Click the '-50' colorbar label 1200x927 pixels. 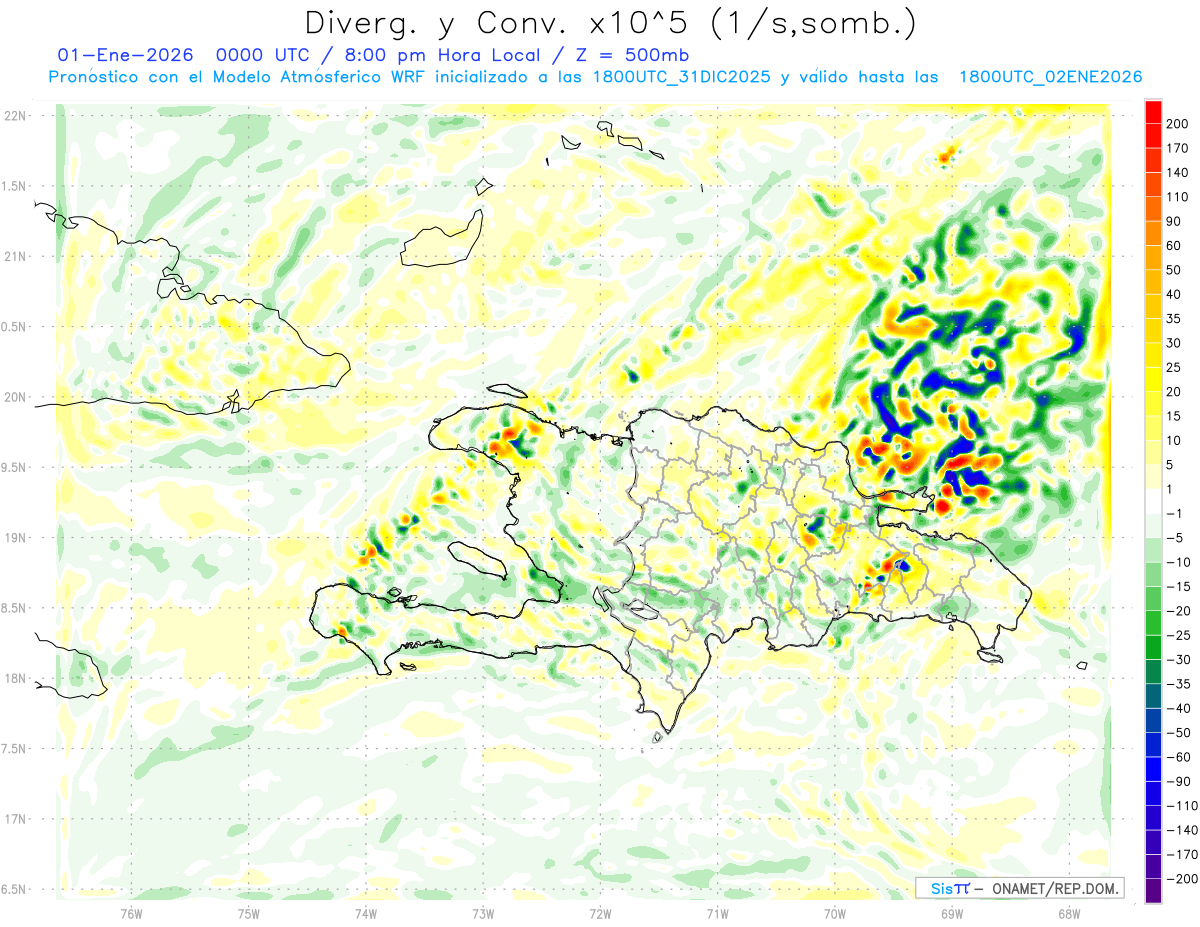(x=1178, y=733)
